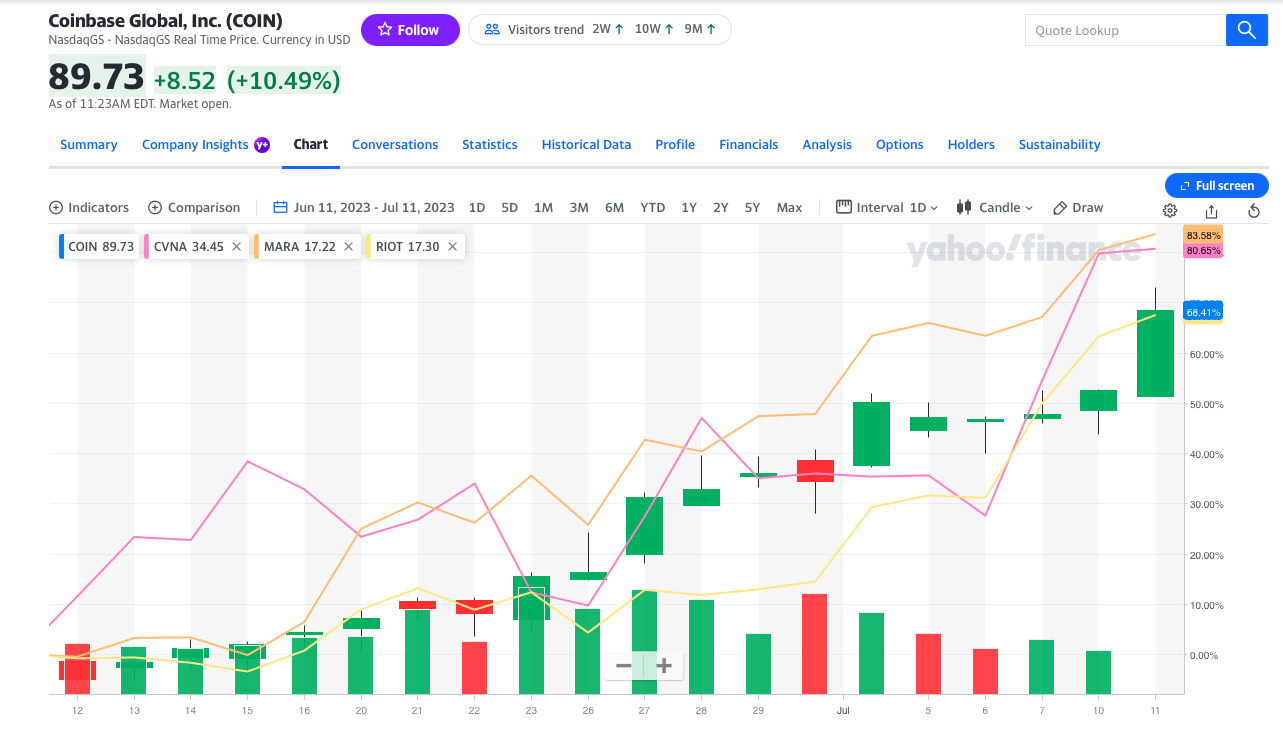Click the share chart icon
This screenshot has width=1283, height=741.
[1212, 211]
